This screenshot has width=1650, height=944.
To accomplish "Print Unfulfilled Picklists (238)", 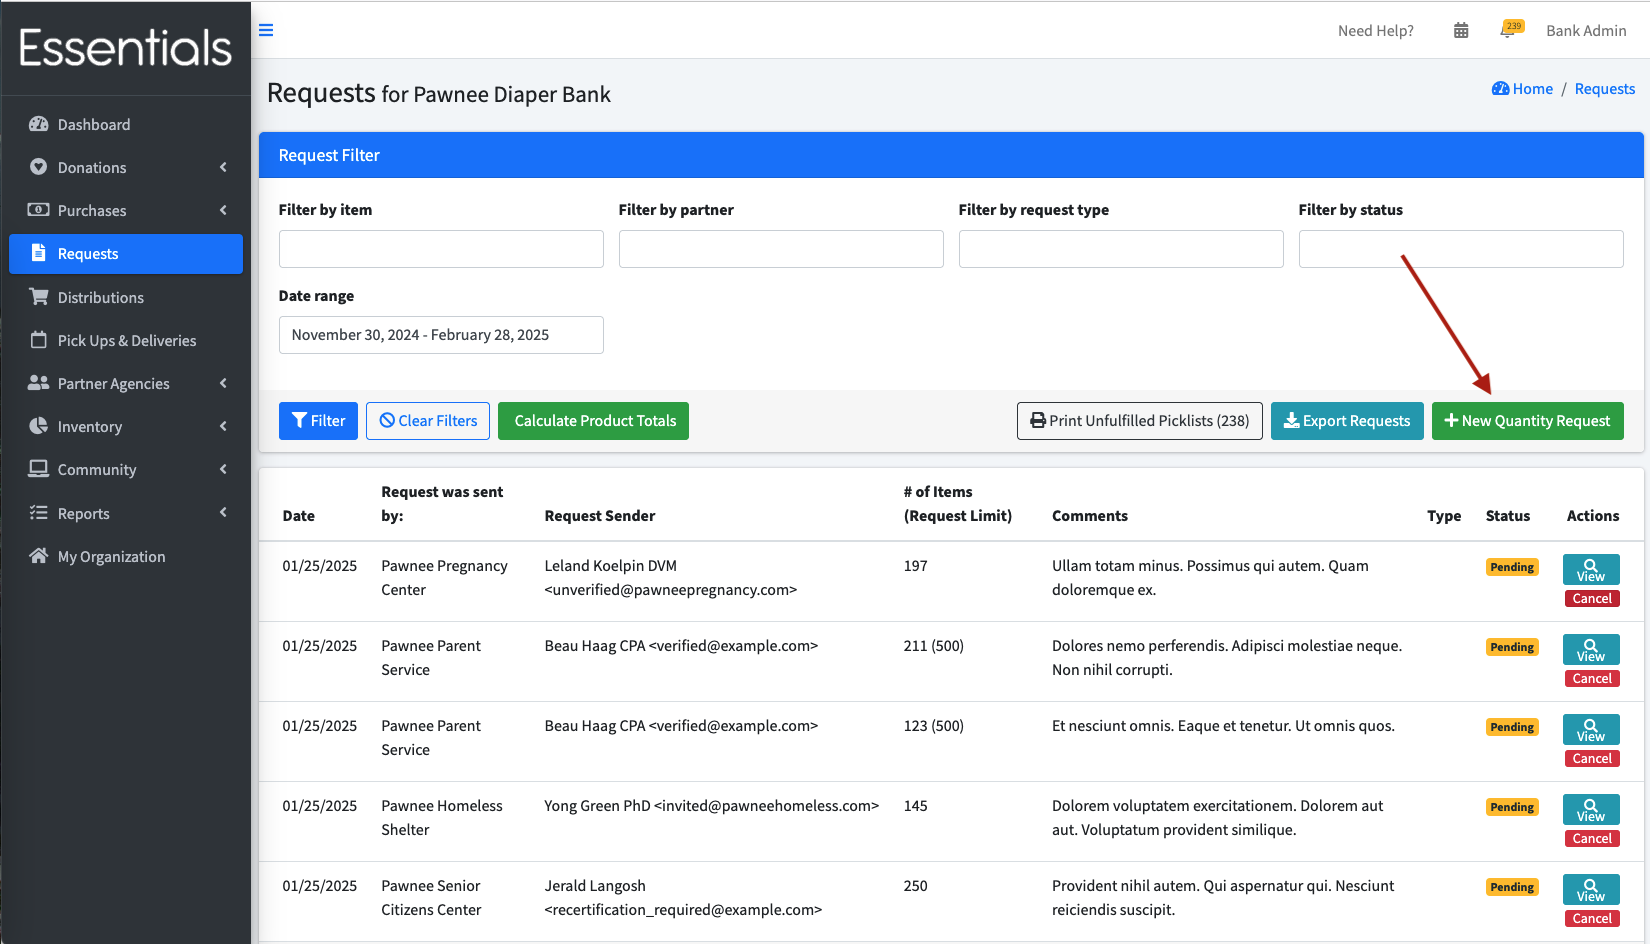I will point(1140,421).
